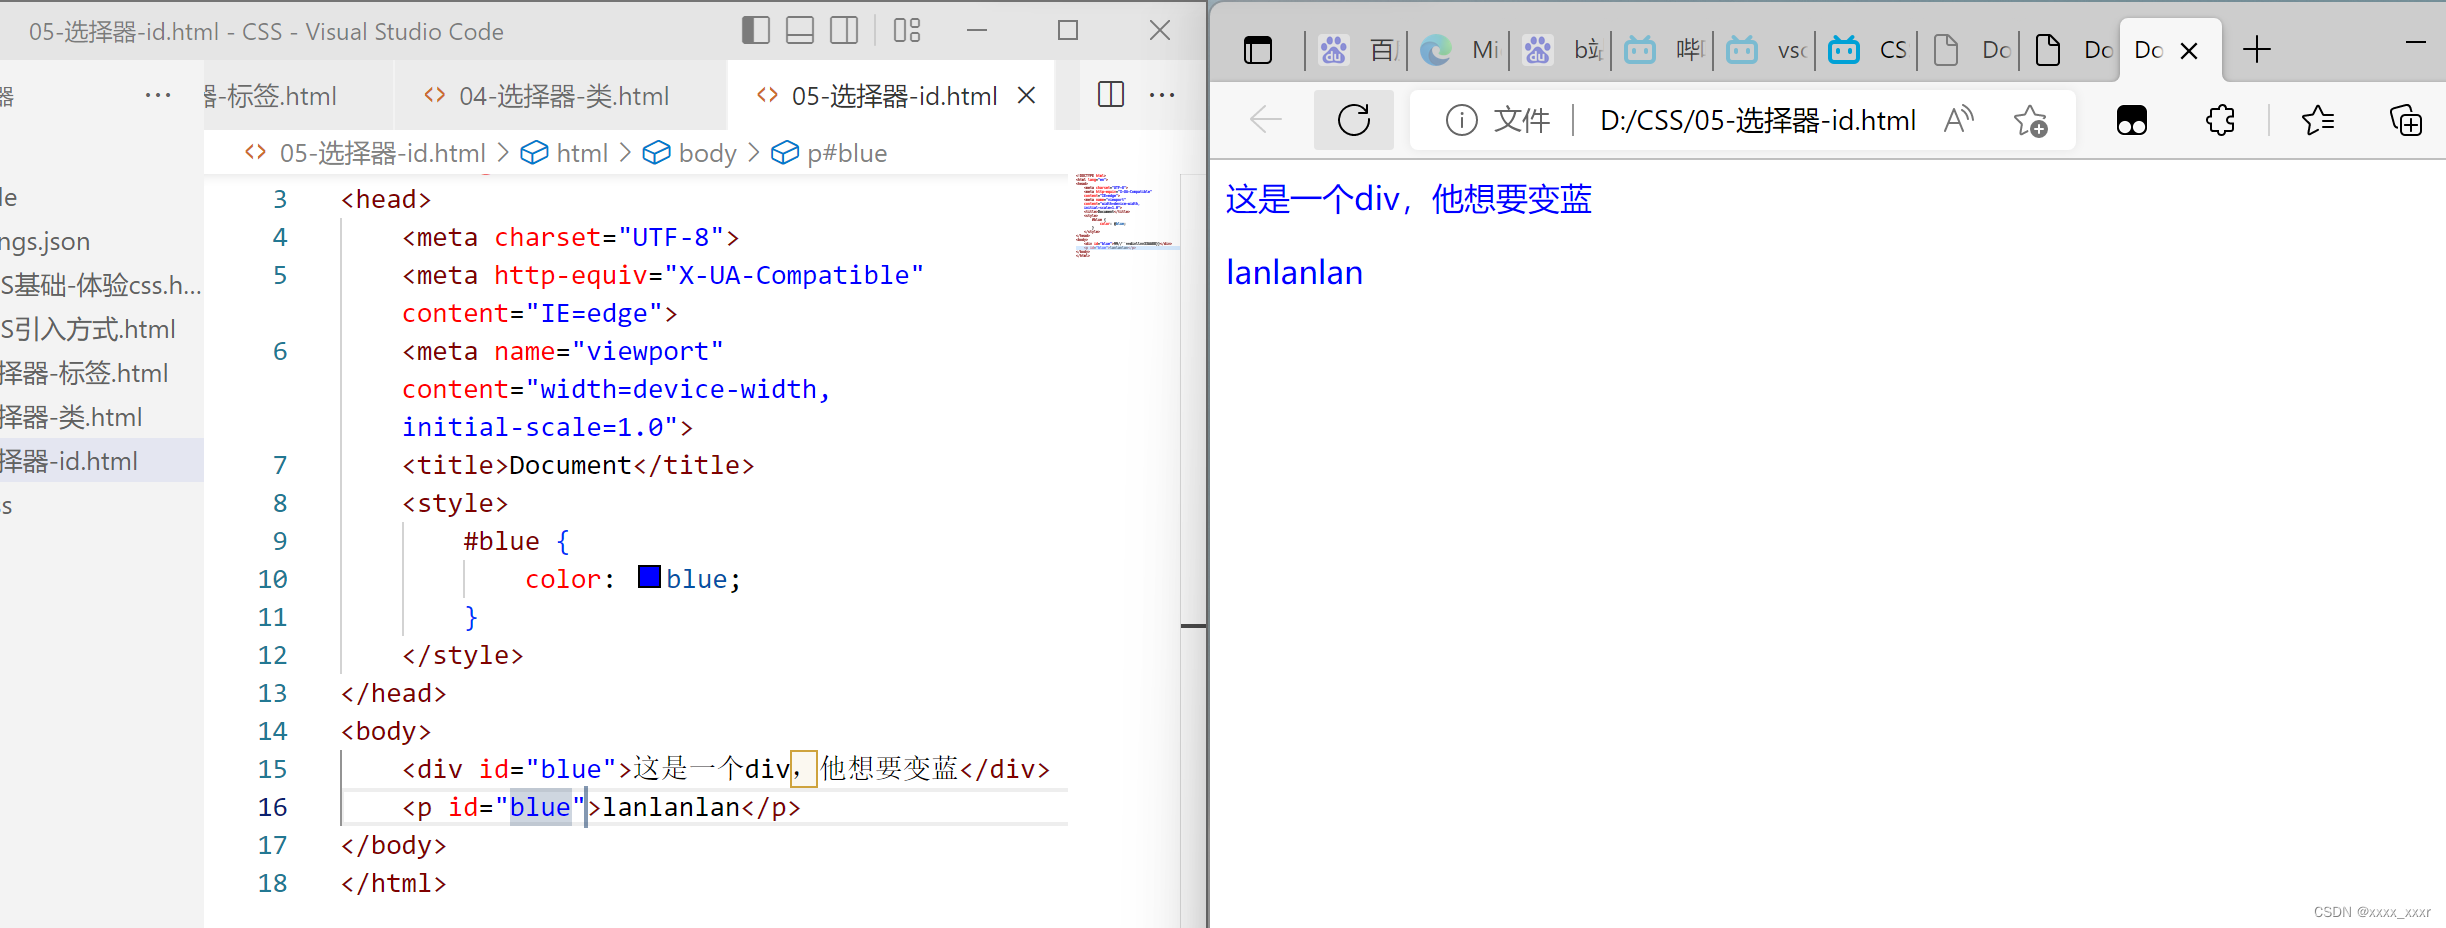Switch to first Baidu paw browser tab
The height and width of the screenshot is (928, 2446).
click(1356, 50)
